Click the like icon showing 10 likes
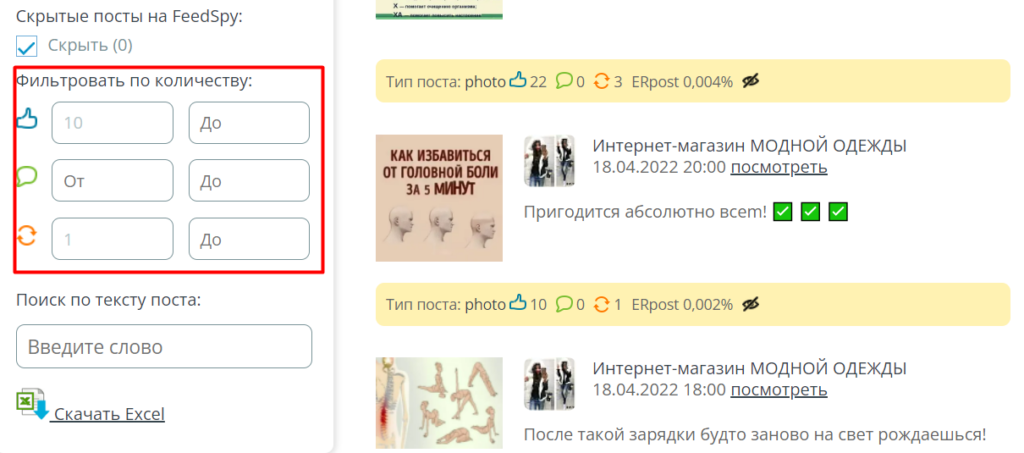This screenshot has height=453, width=1024. (517, 304)
